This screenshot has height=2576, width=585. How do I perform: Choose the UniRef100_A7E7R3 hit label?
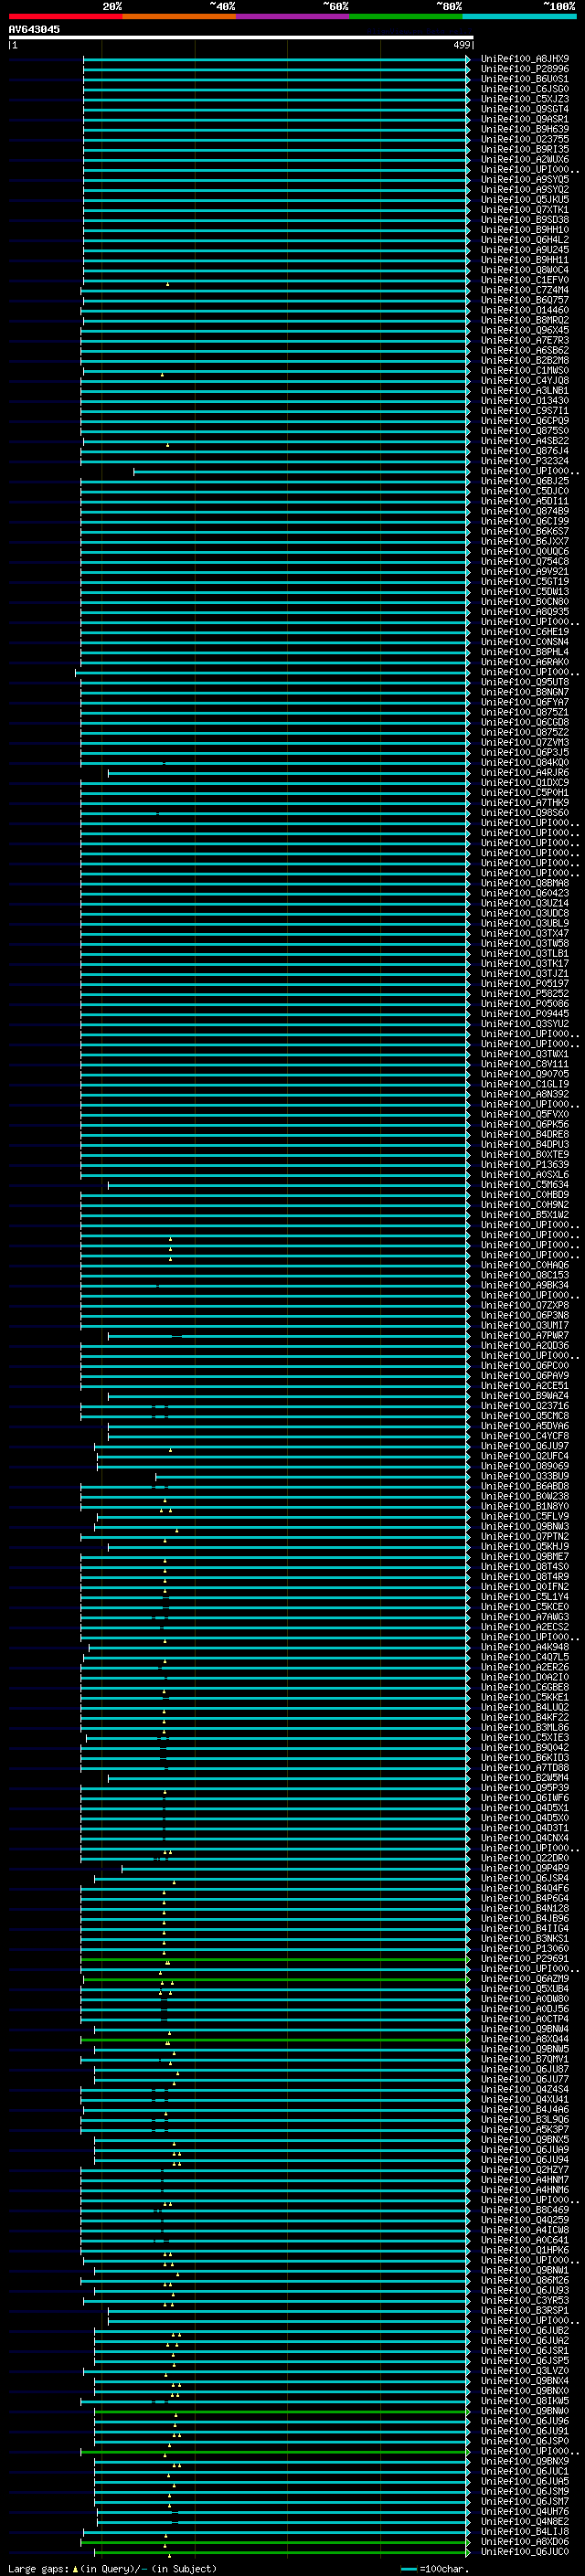pyautogui.click(x=524, y=340)
